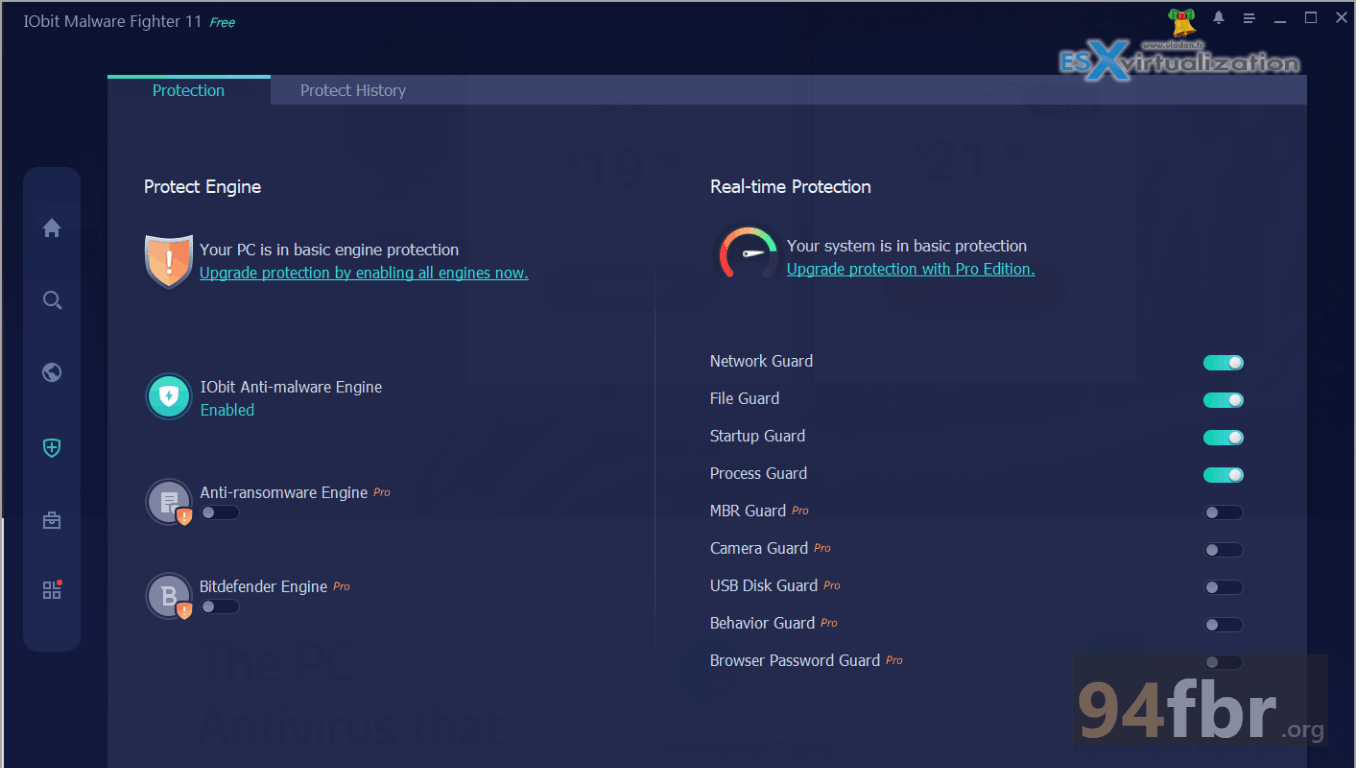This screenshot has width=1366, height=768.
Task: Click the IObit Anti-malware Engine label
Action: click(x=291, y=387)
